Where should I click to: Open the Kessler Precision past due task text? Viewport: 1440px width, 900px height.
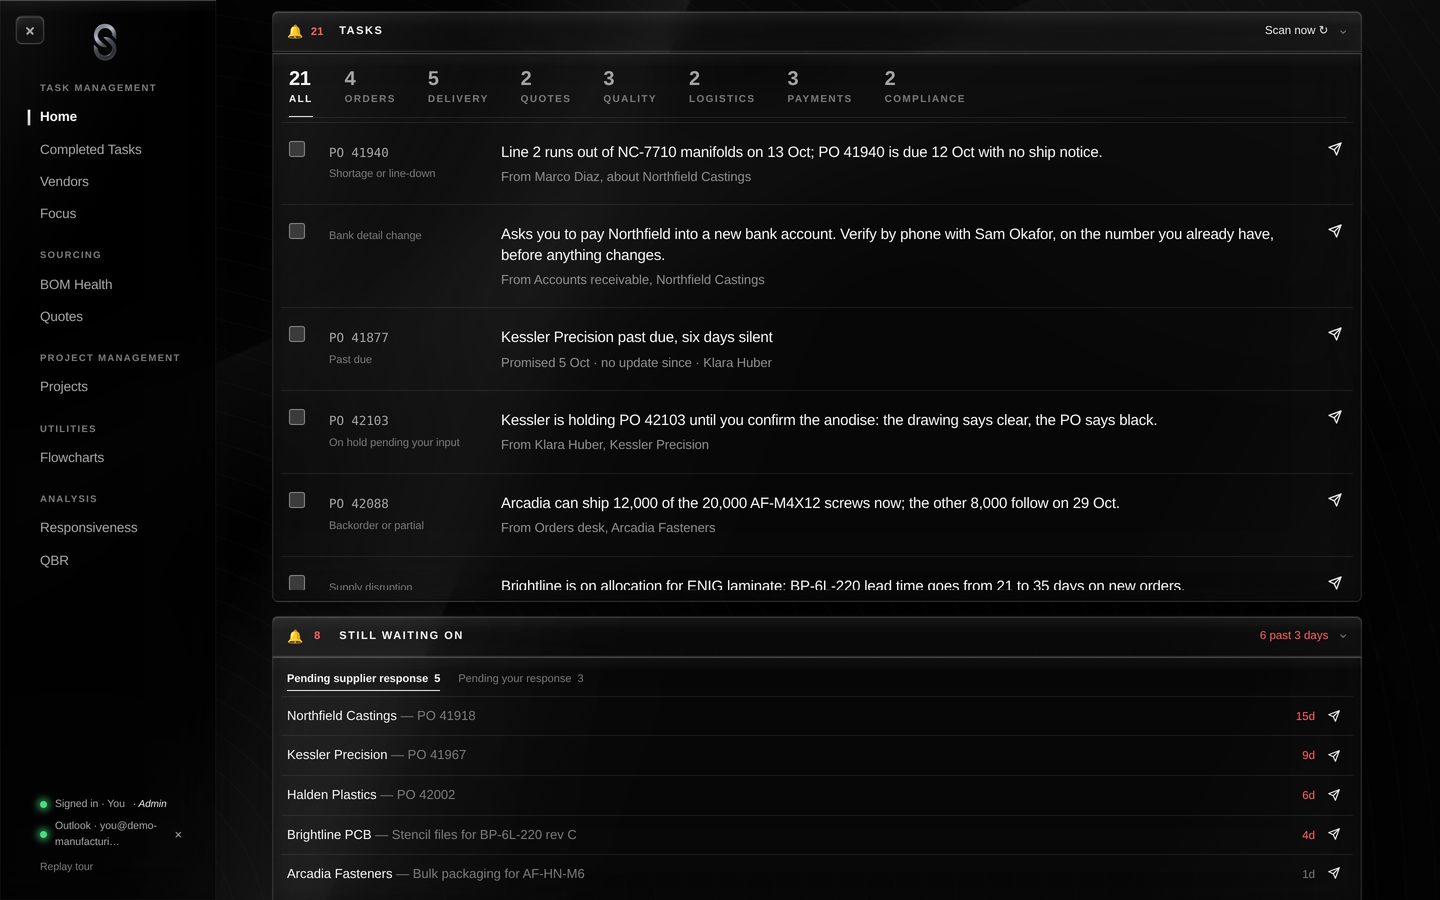(637, 338)
